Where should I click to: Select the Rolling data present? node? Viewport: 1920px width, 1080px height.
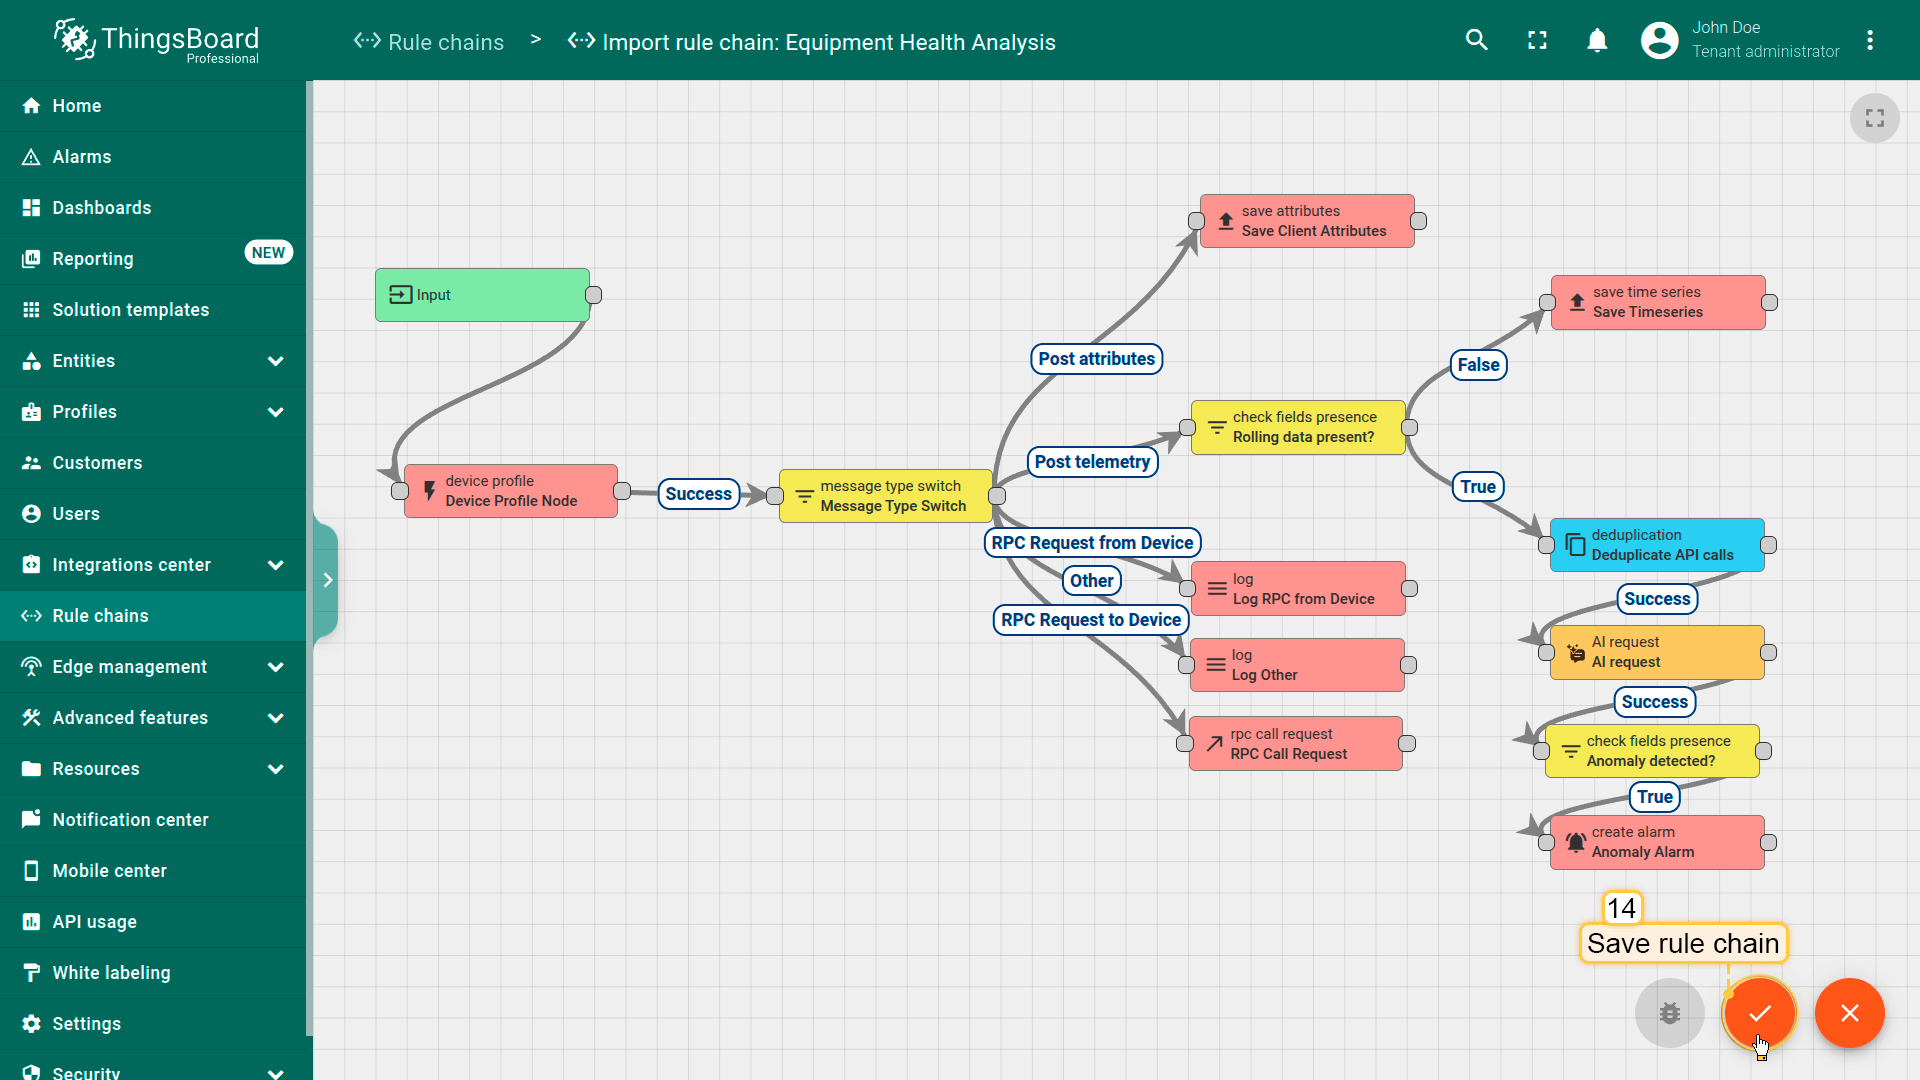[1298, 427]
